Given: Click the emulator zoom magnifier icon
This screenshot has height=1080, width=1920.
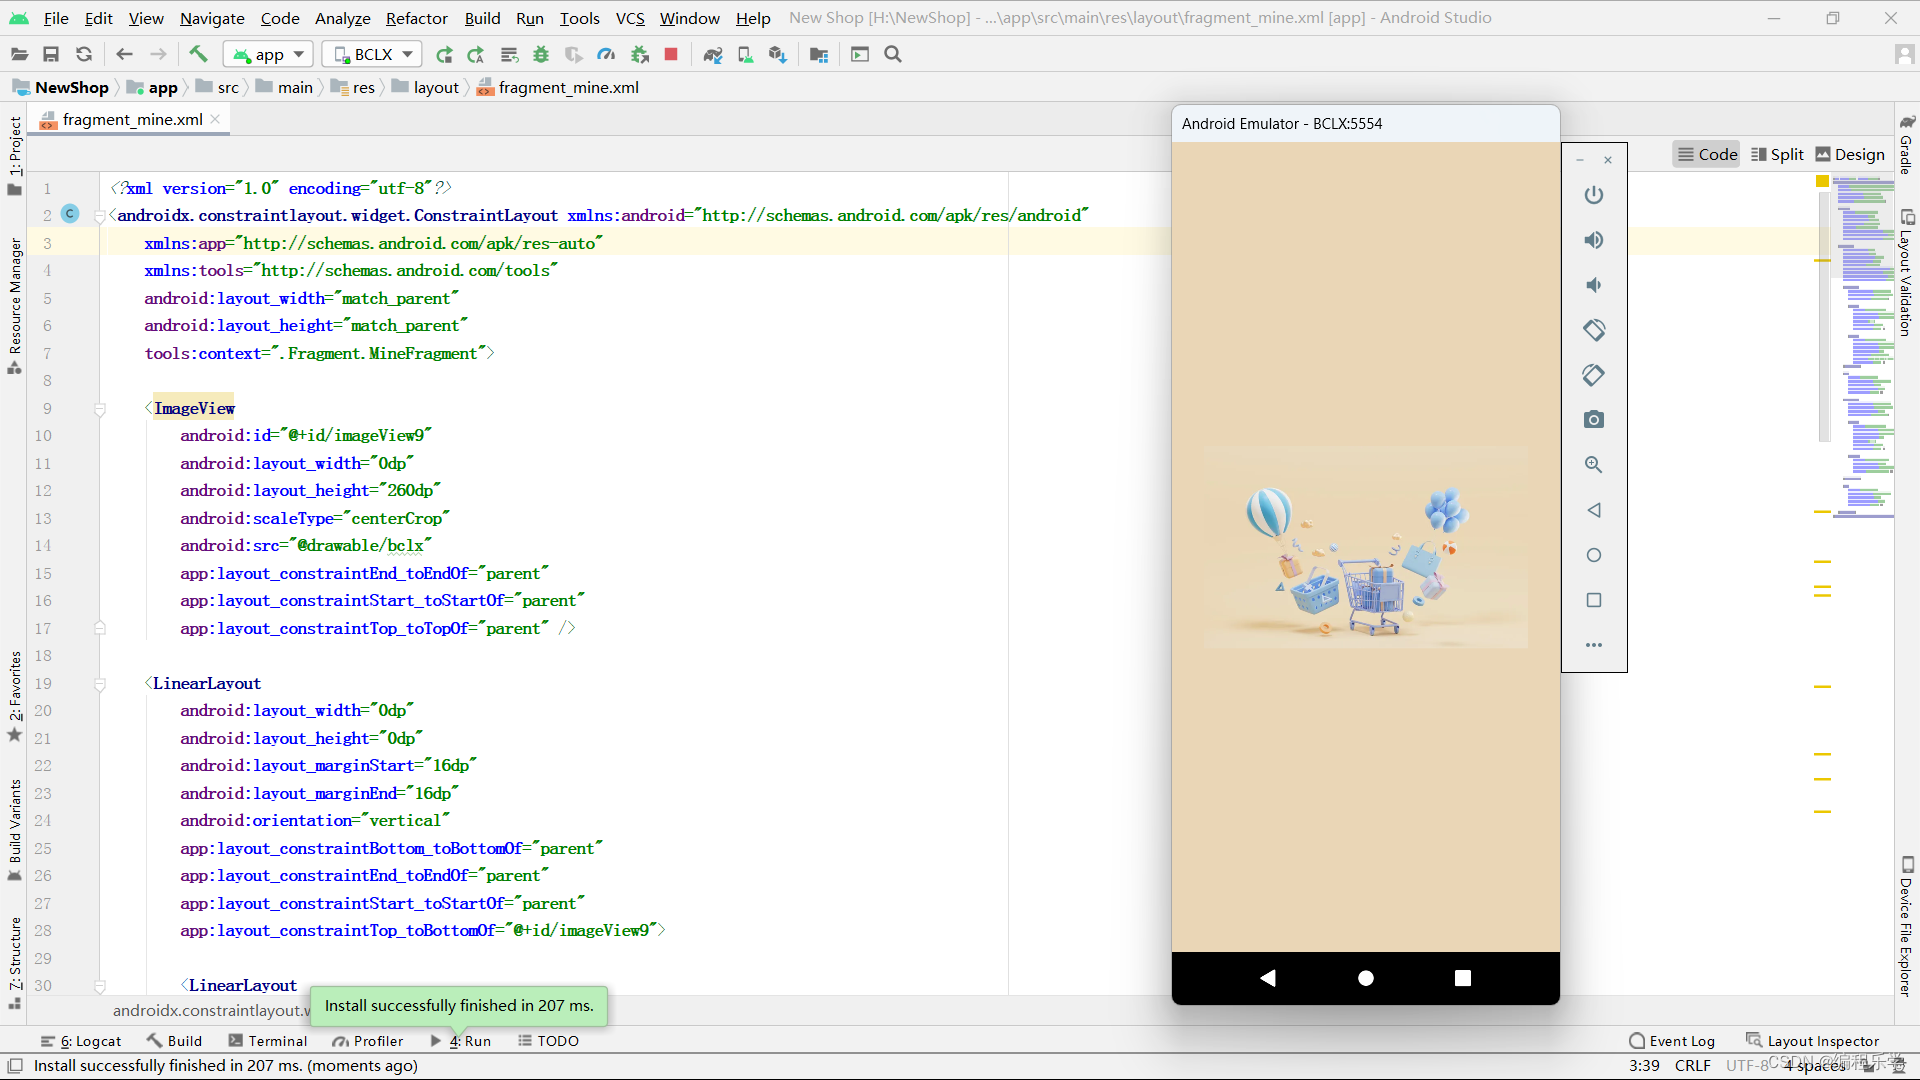Looking at the screenshot, I should [1594, 465].
